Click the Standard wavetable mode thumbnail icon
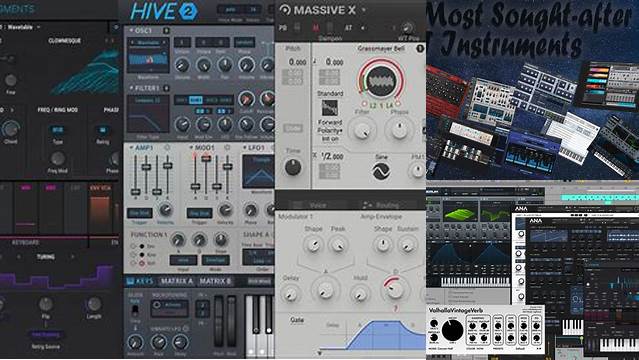Screen dimensions: 639x360 pyautogui.click(x=329, y=108)
